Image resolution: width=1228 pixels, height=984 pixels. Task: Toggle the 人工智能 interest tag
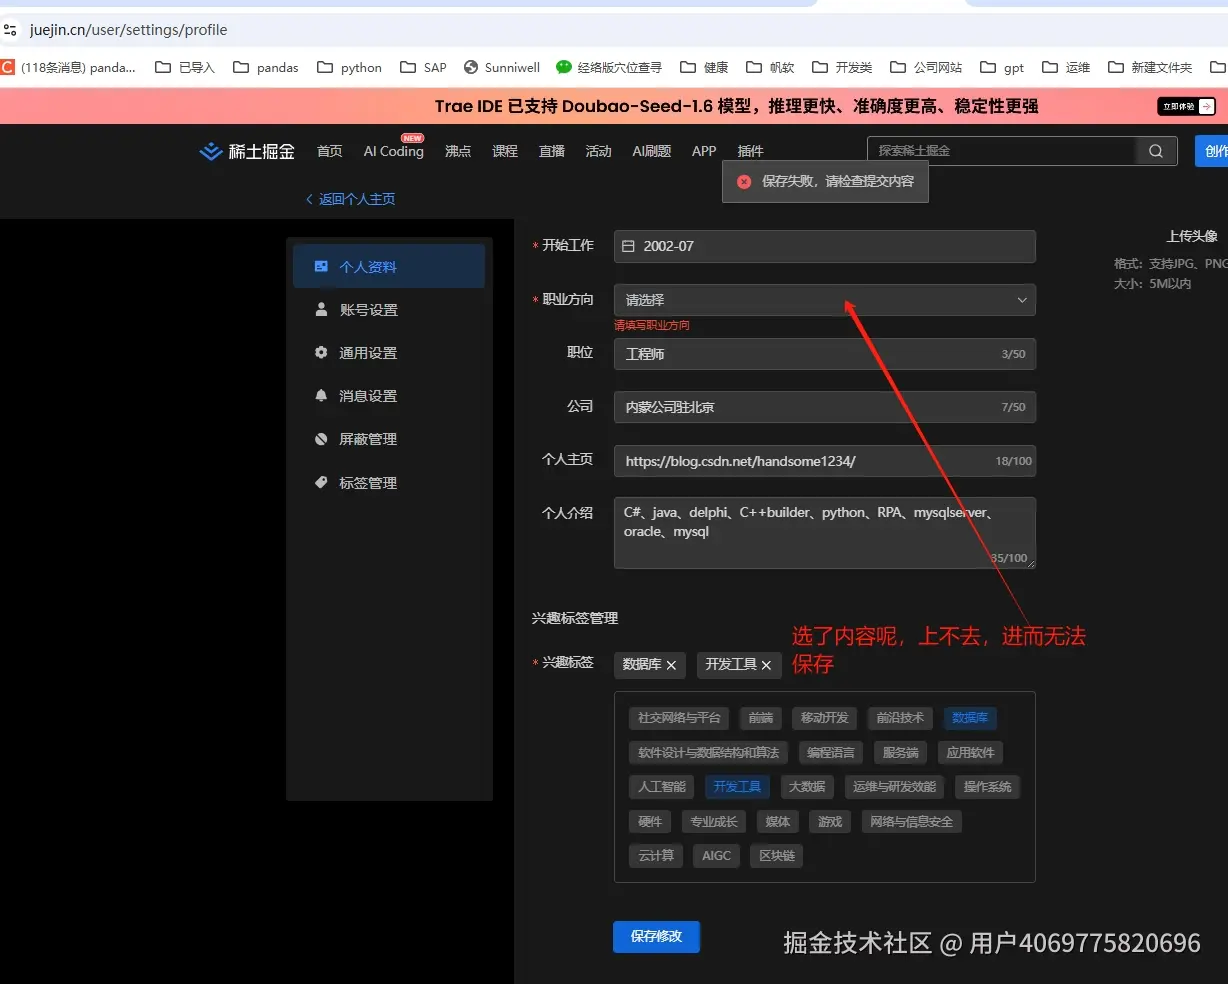click(x=661, y=786)
